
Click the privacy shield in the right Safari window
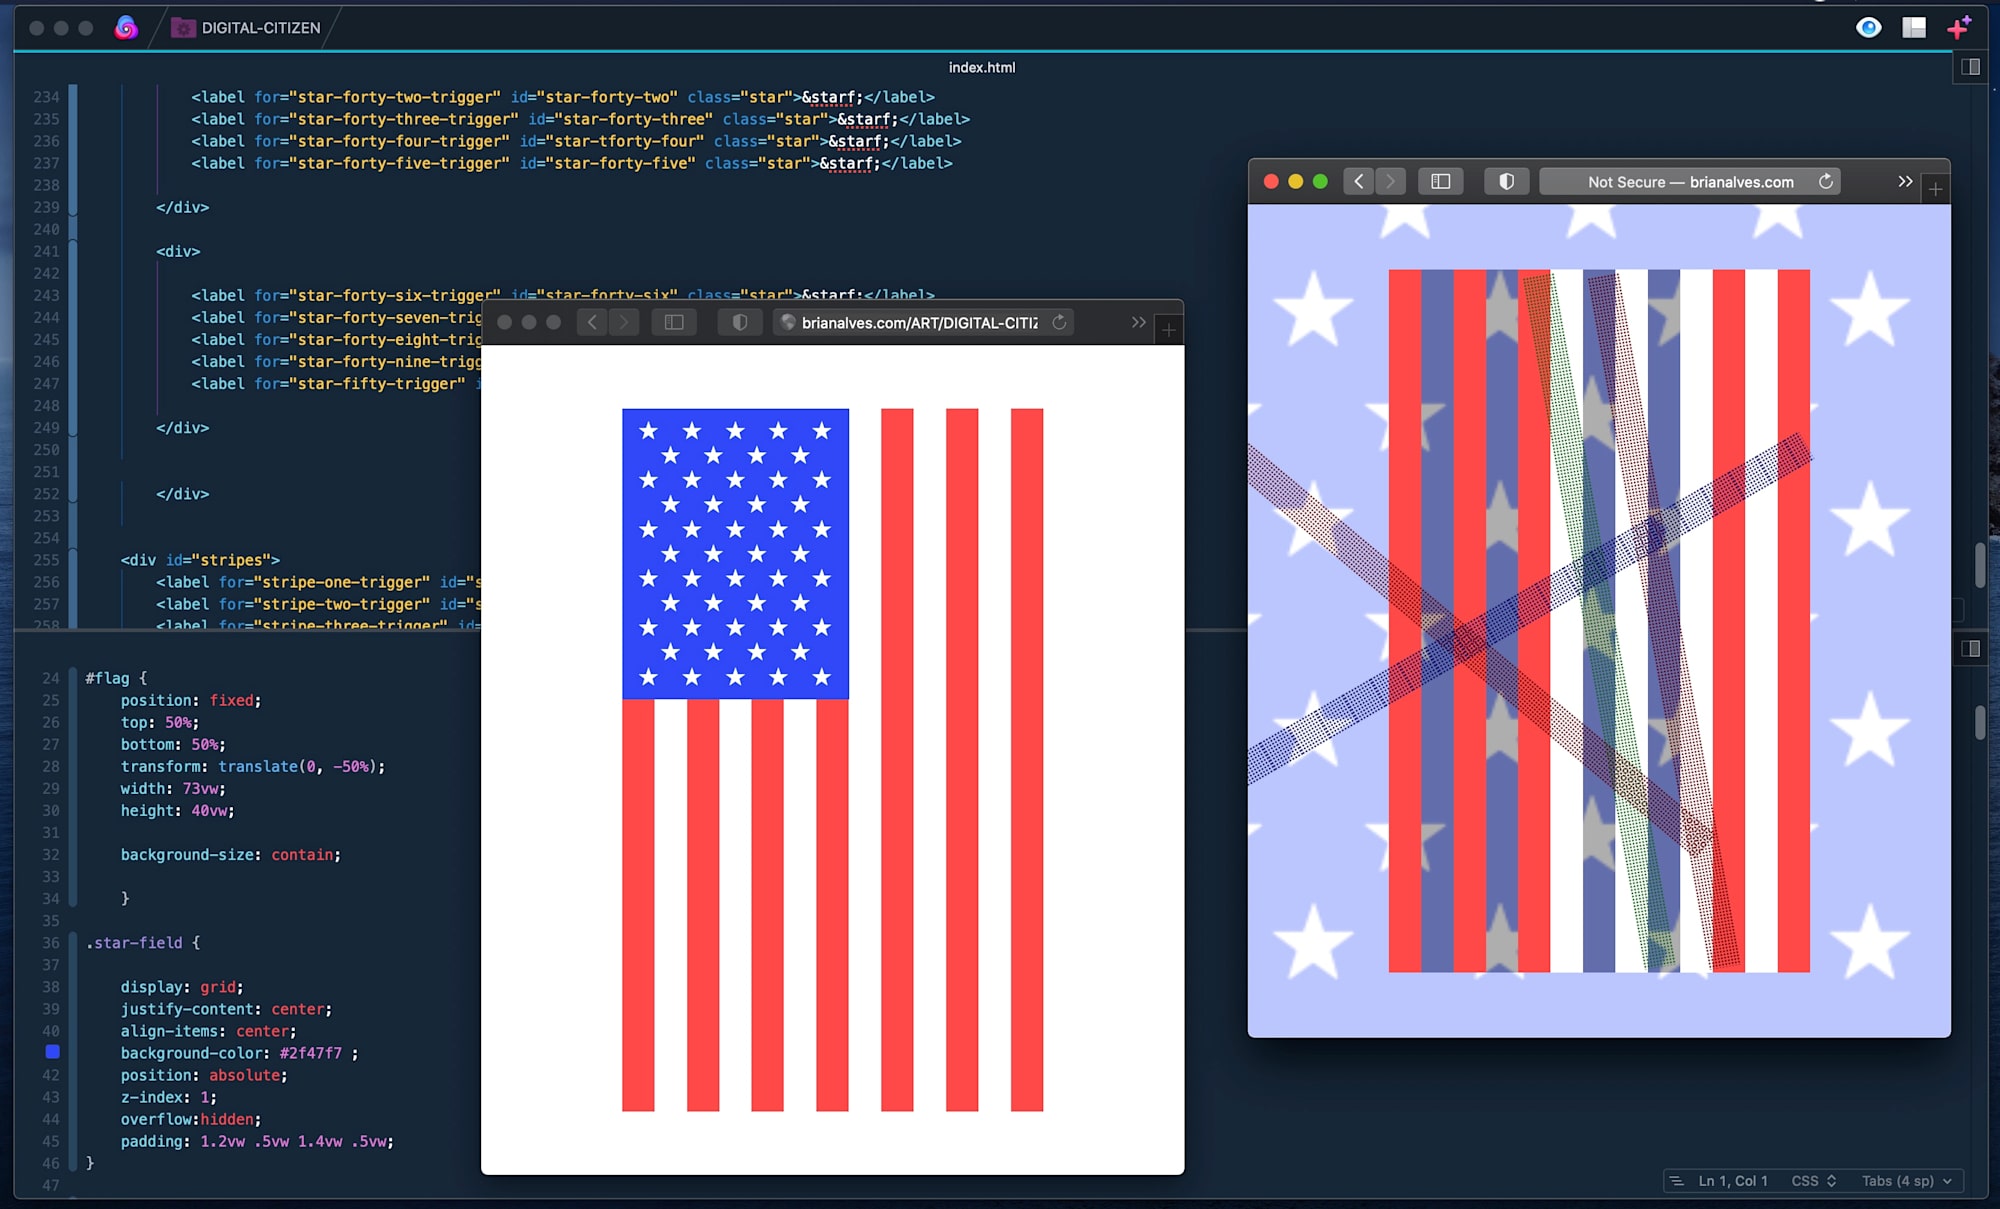1506,181
